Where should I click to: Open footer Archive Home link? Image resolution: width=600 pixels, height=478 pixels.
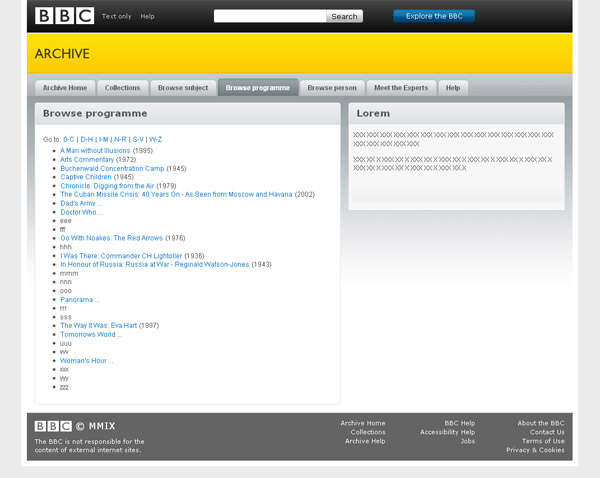click(363, 423)
